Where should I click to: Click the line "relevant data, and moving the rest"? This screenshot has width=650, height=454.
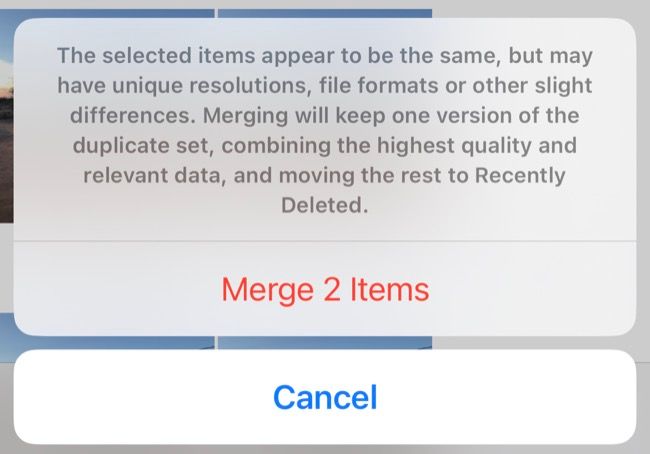coord(325,177)
